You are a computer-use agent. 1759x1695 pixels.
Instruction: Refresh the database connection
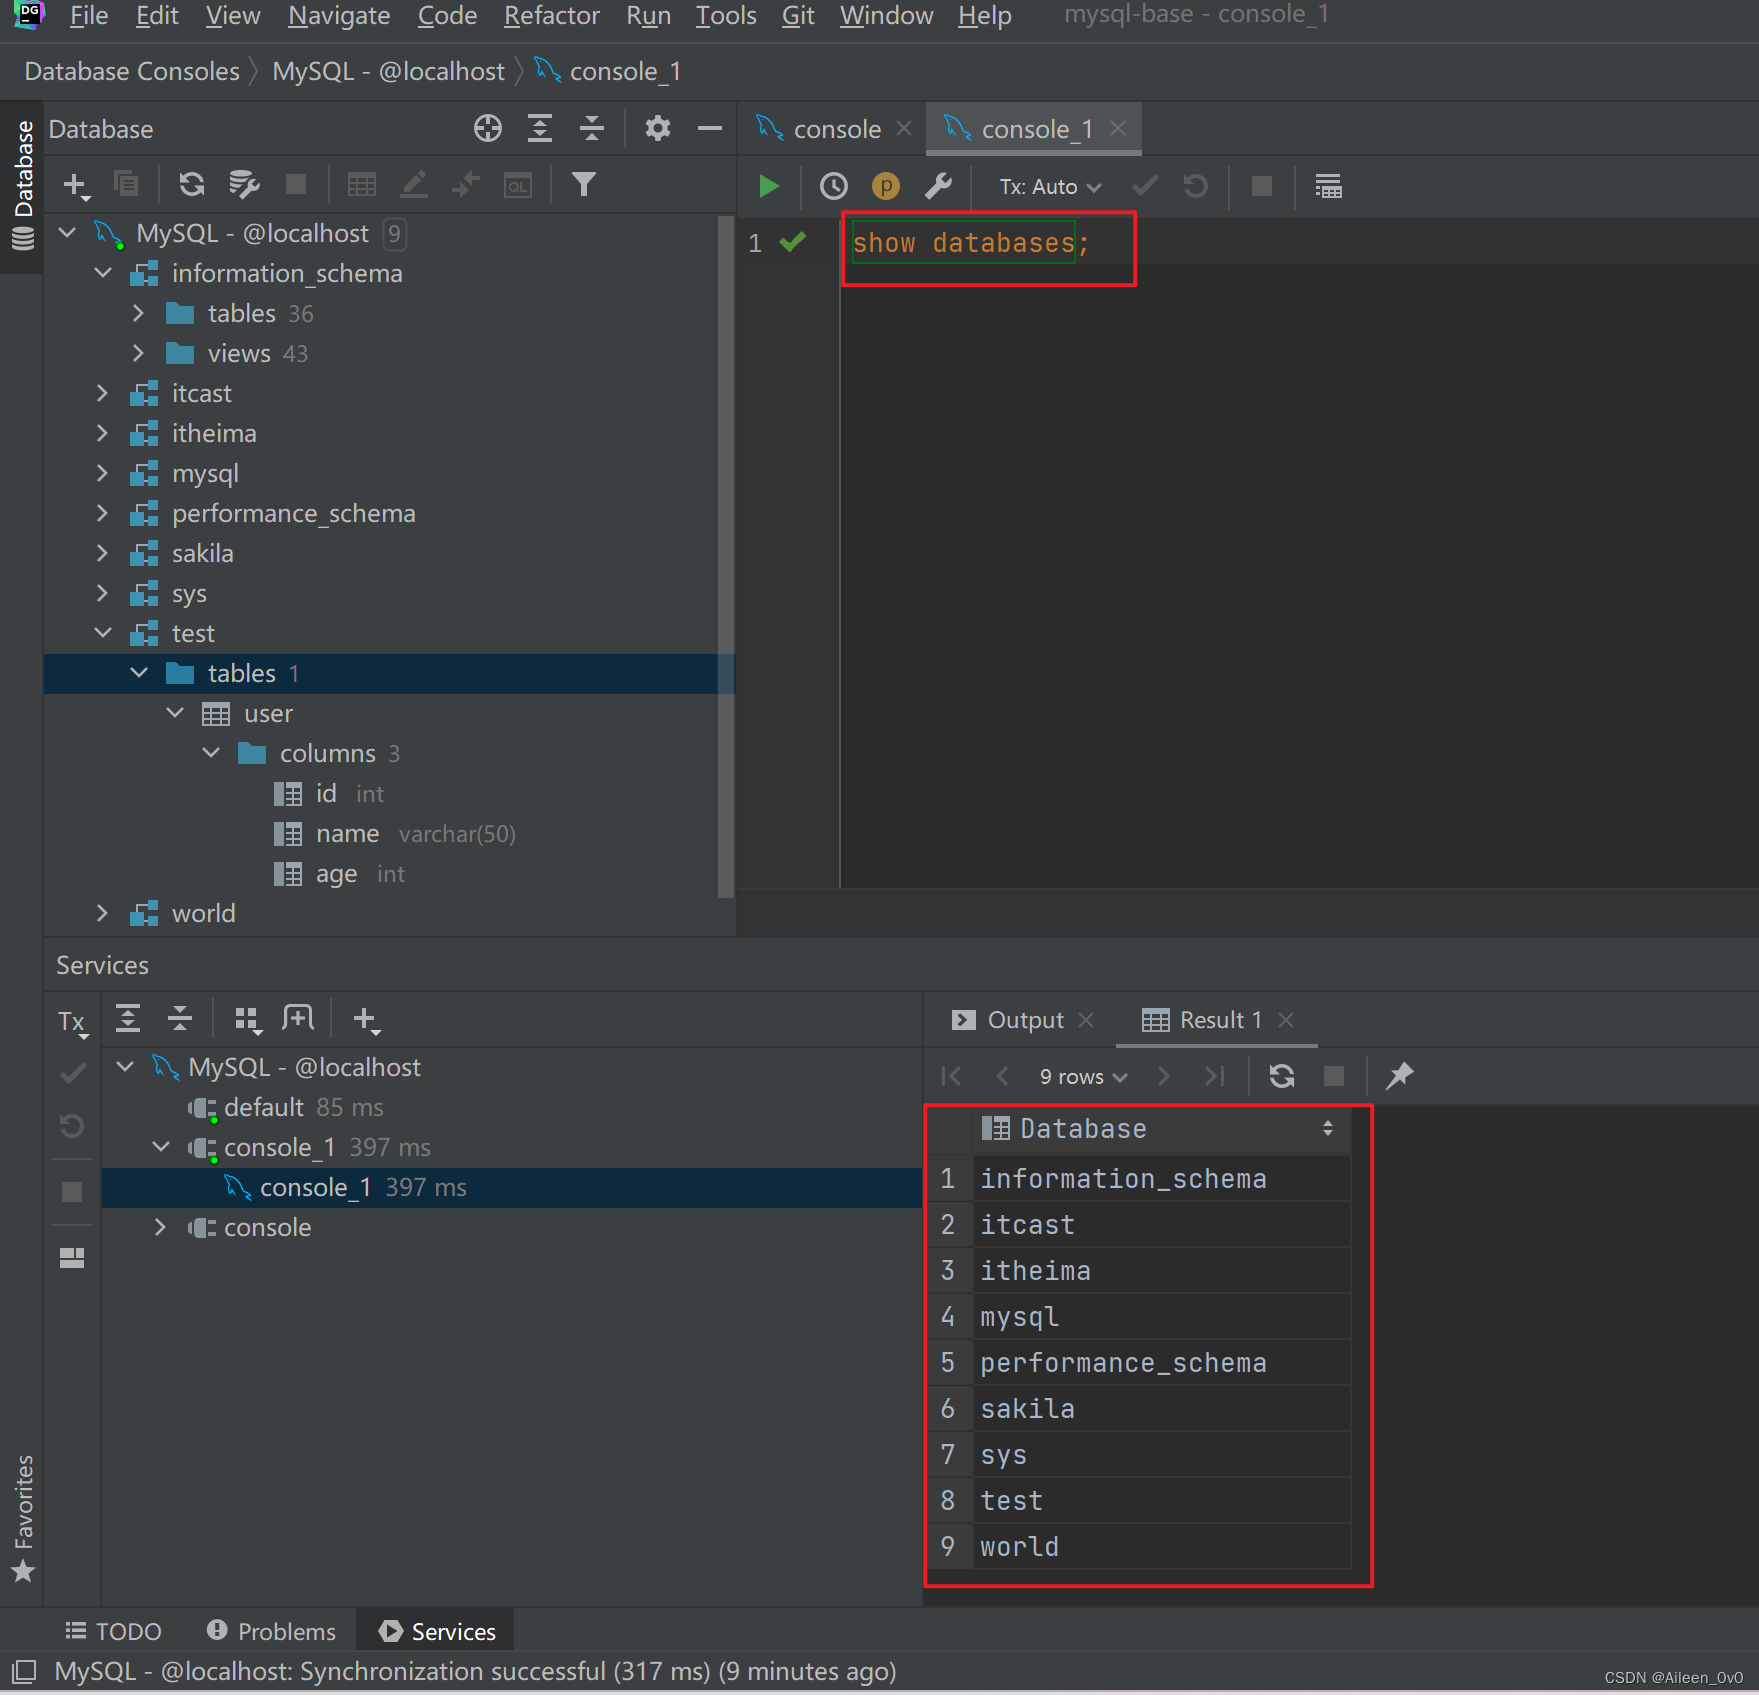coord(191,184)
